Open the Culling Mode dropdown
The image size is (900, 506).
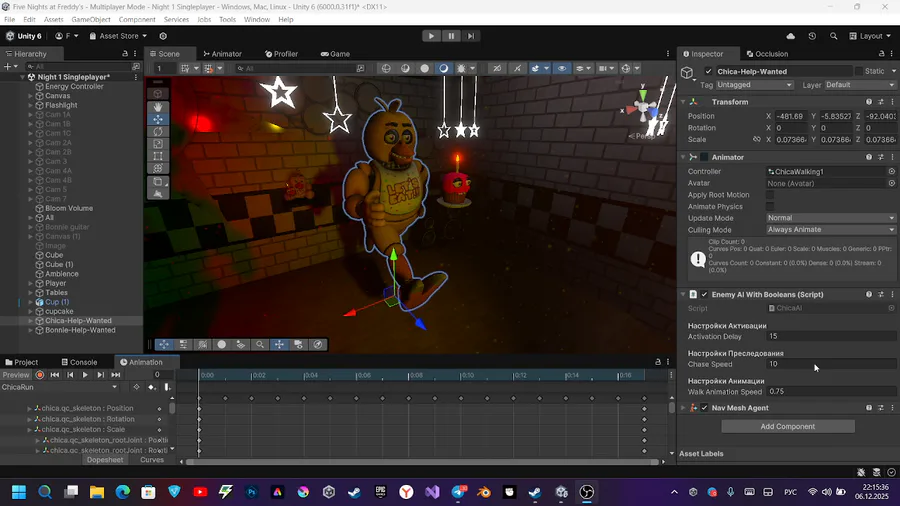coord(831,230)
